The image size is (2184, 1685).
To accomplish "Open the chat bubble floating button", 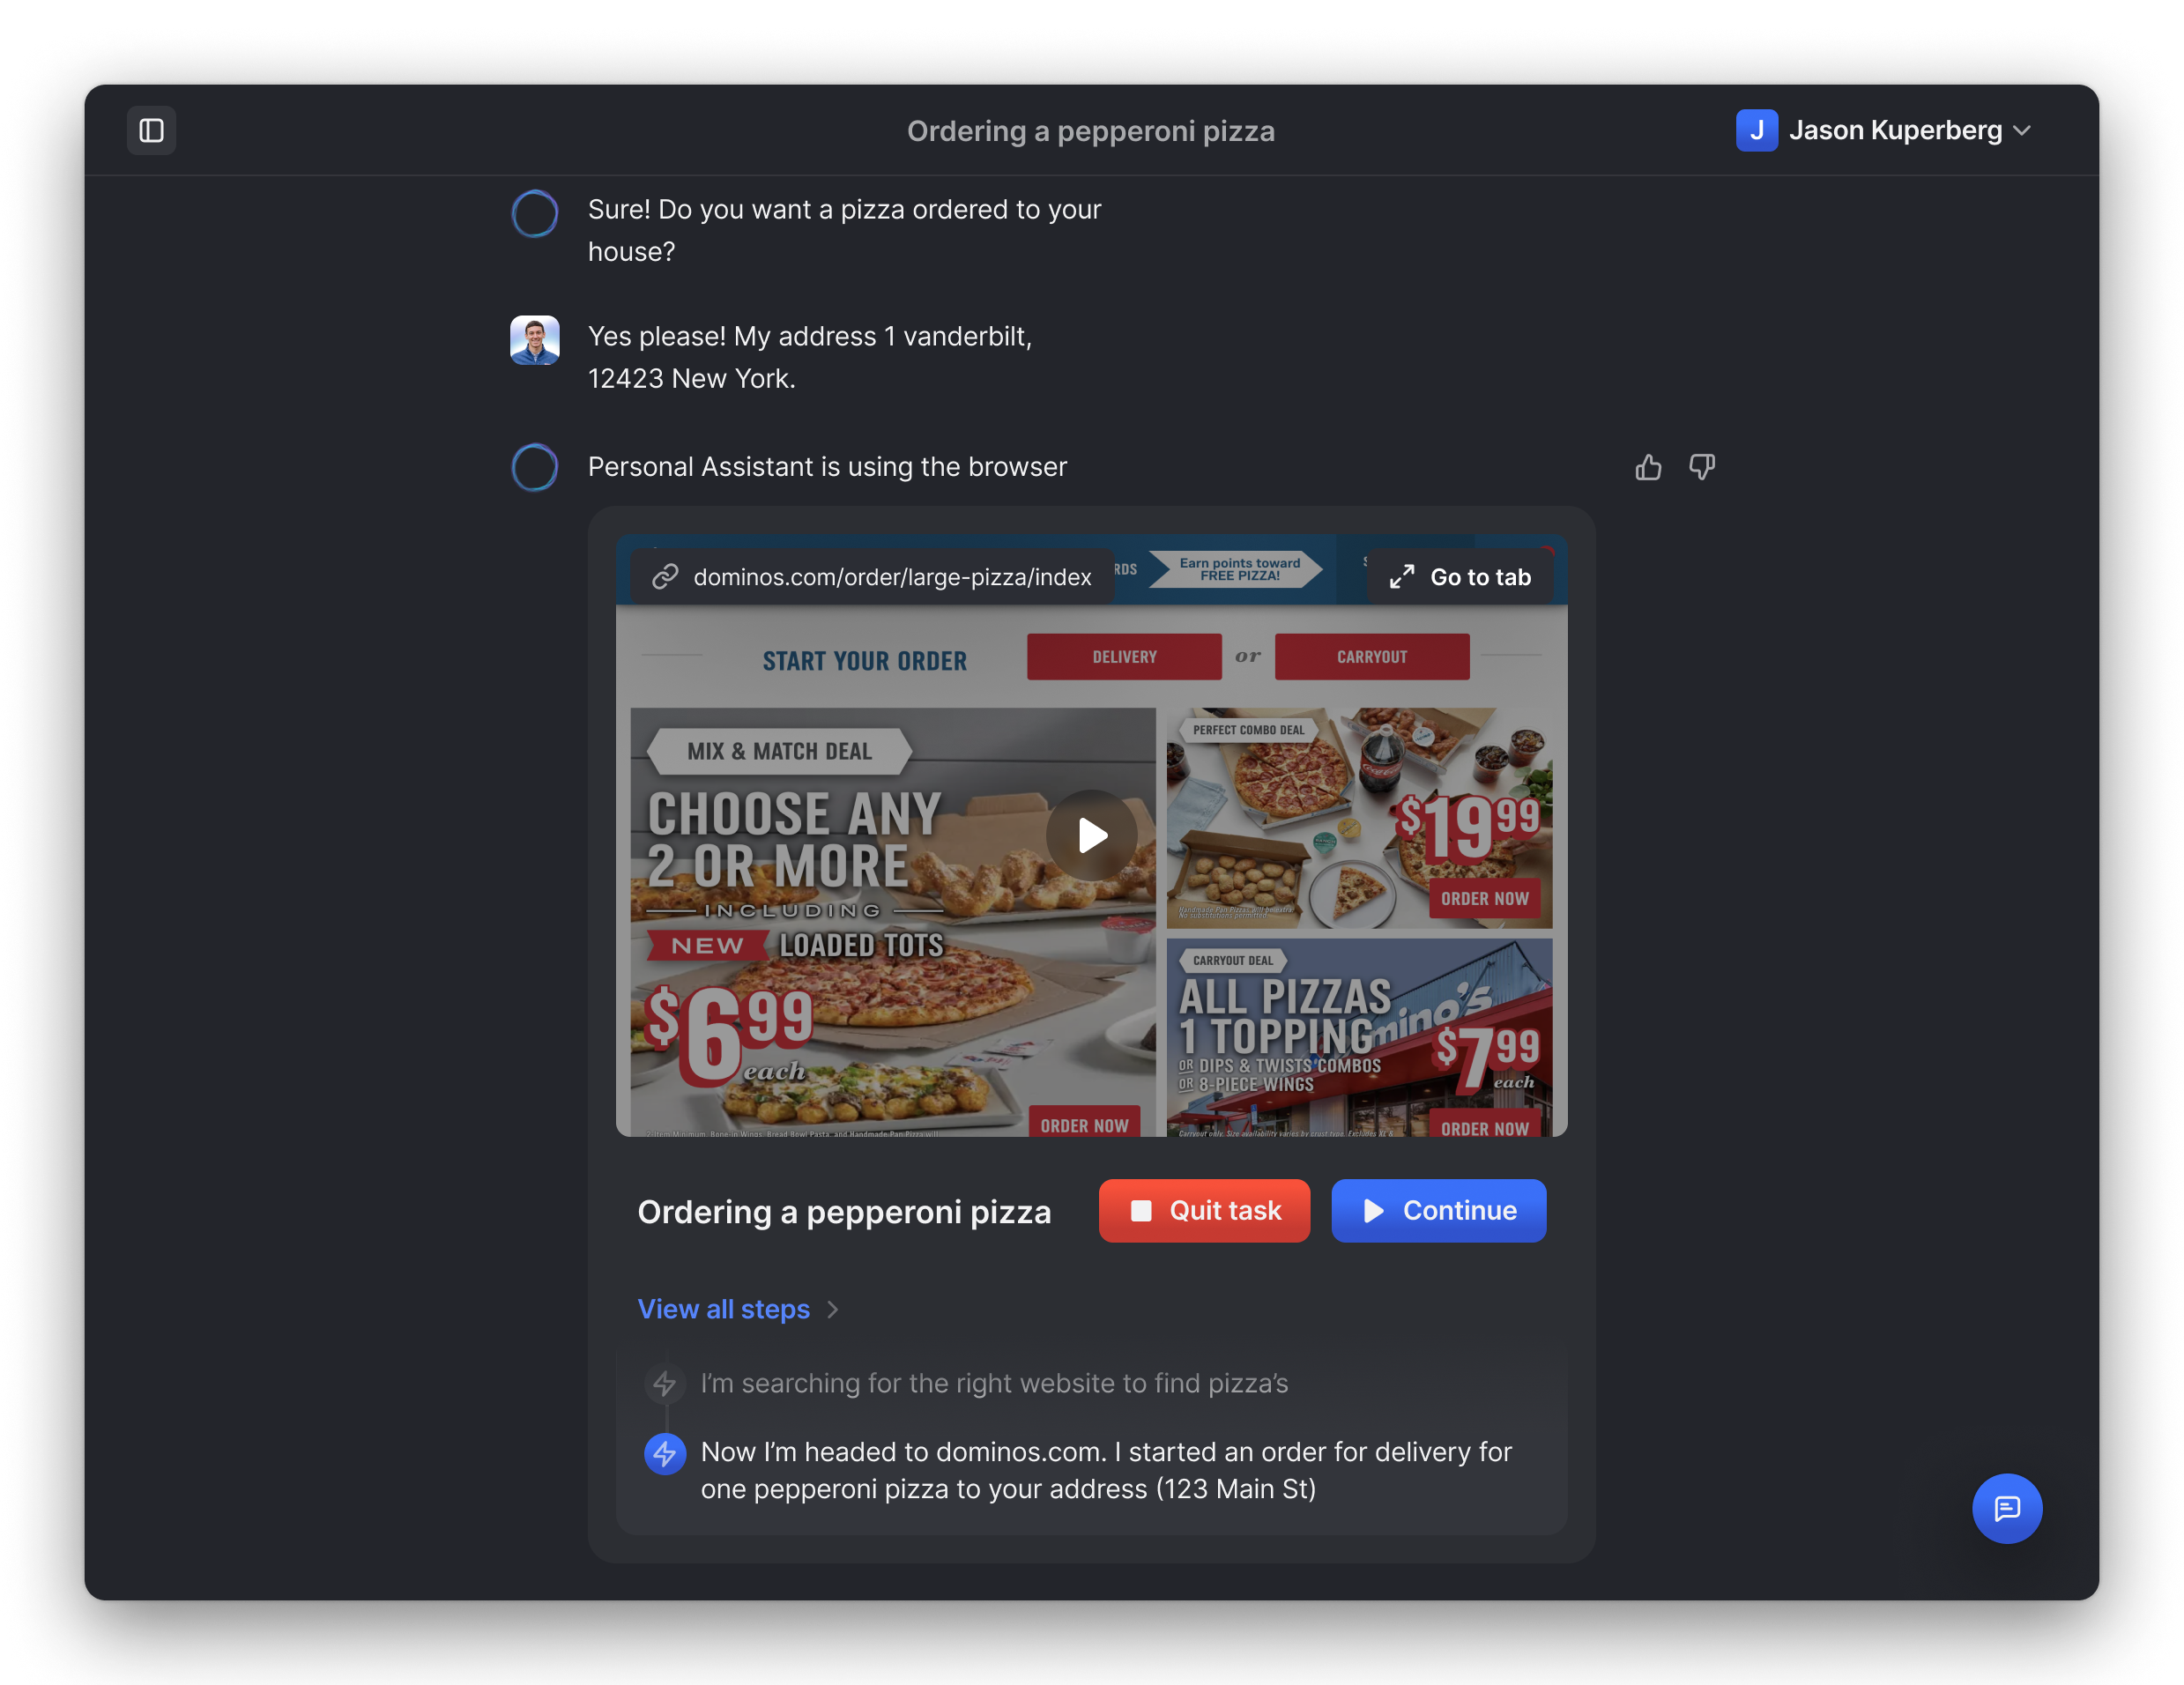I will [2006, 1508].
